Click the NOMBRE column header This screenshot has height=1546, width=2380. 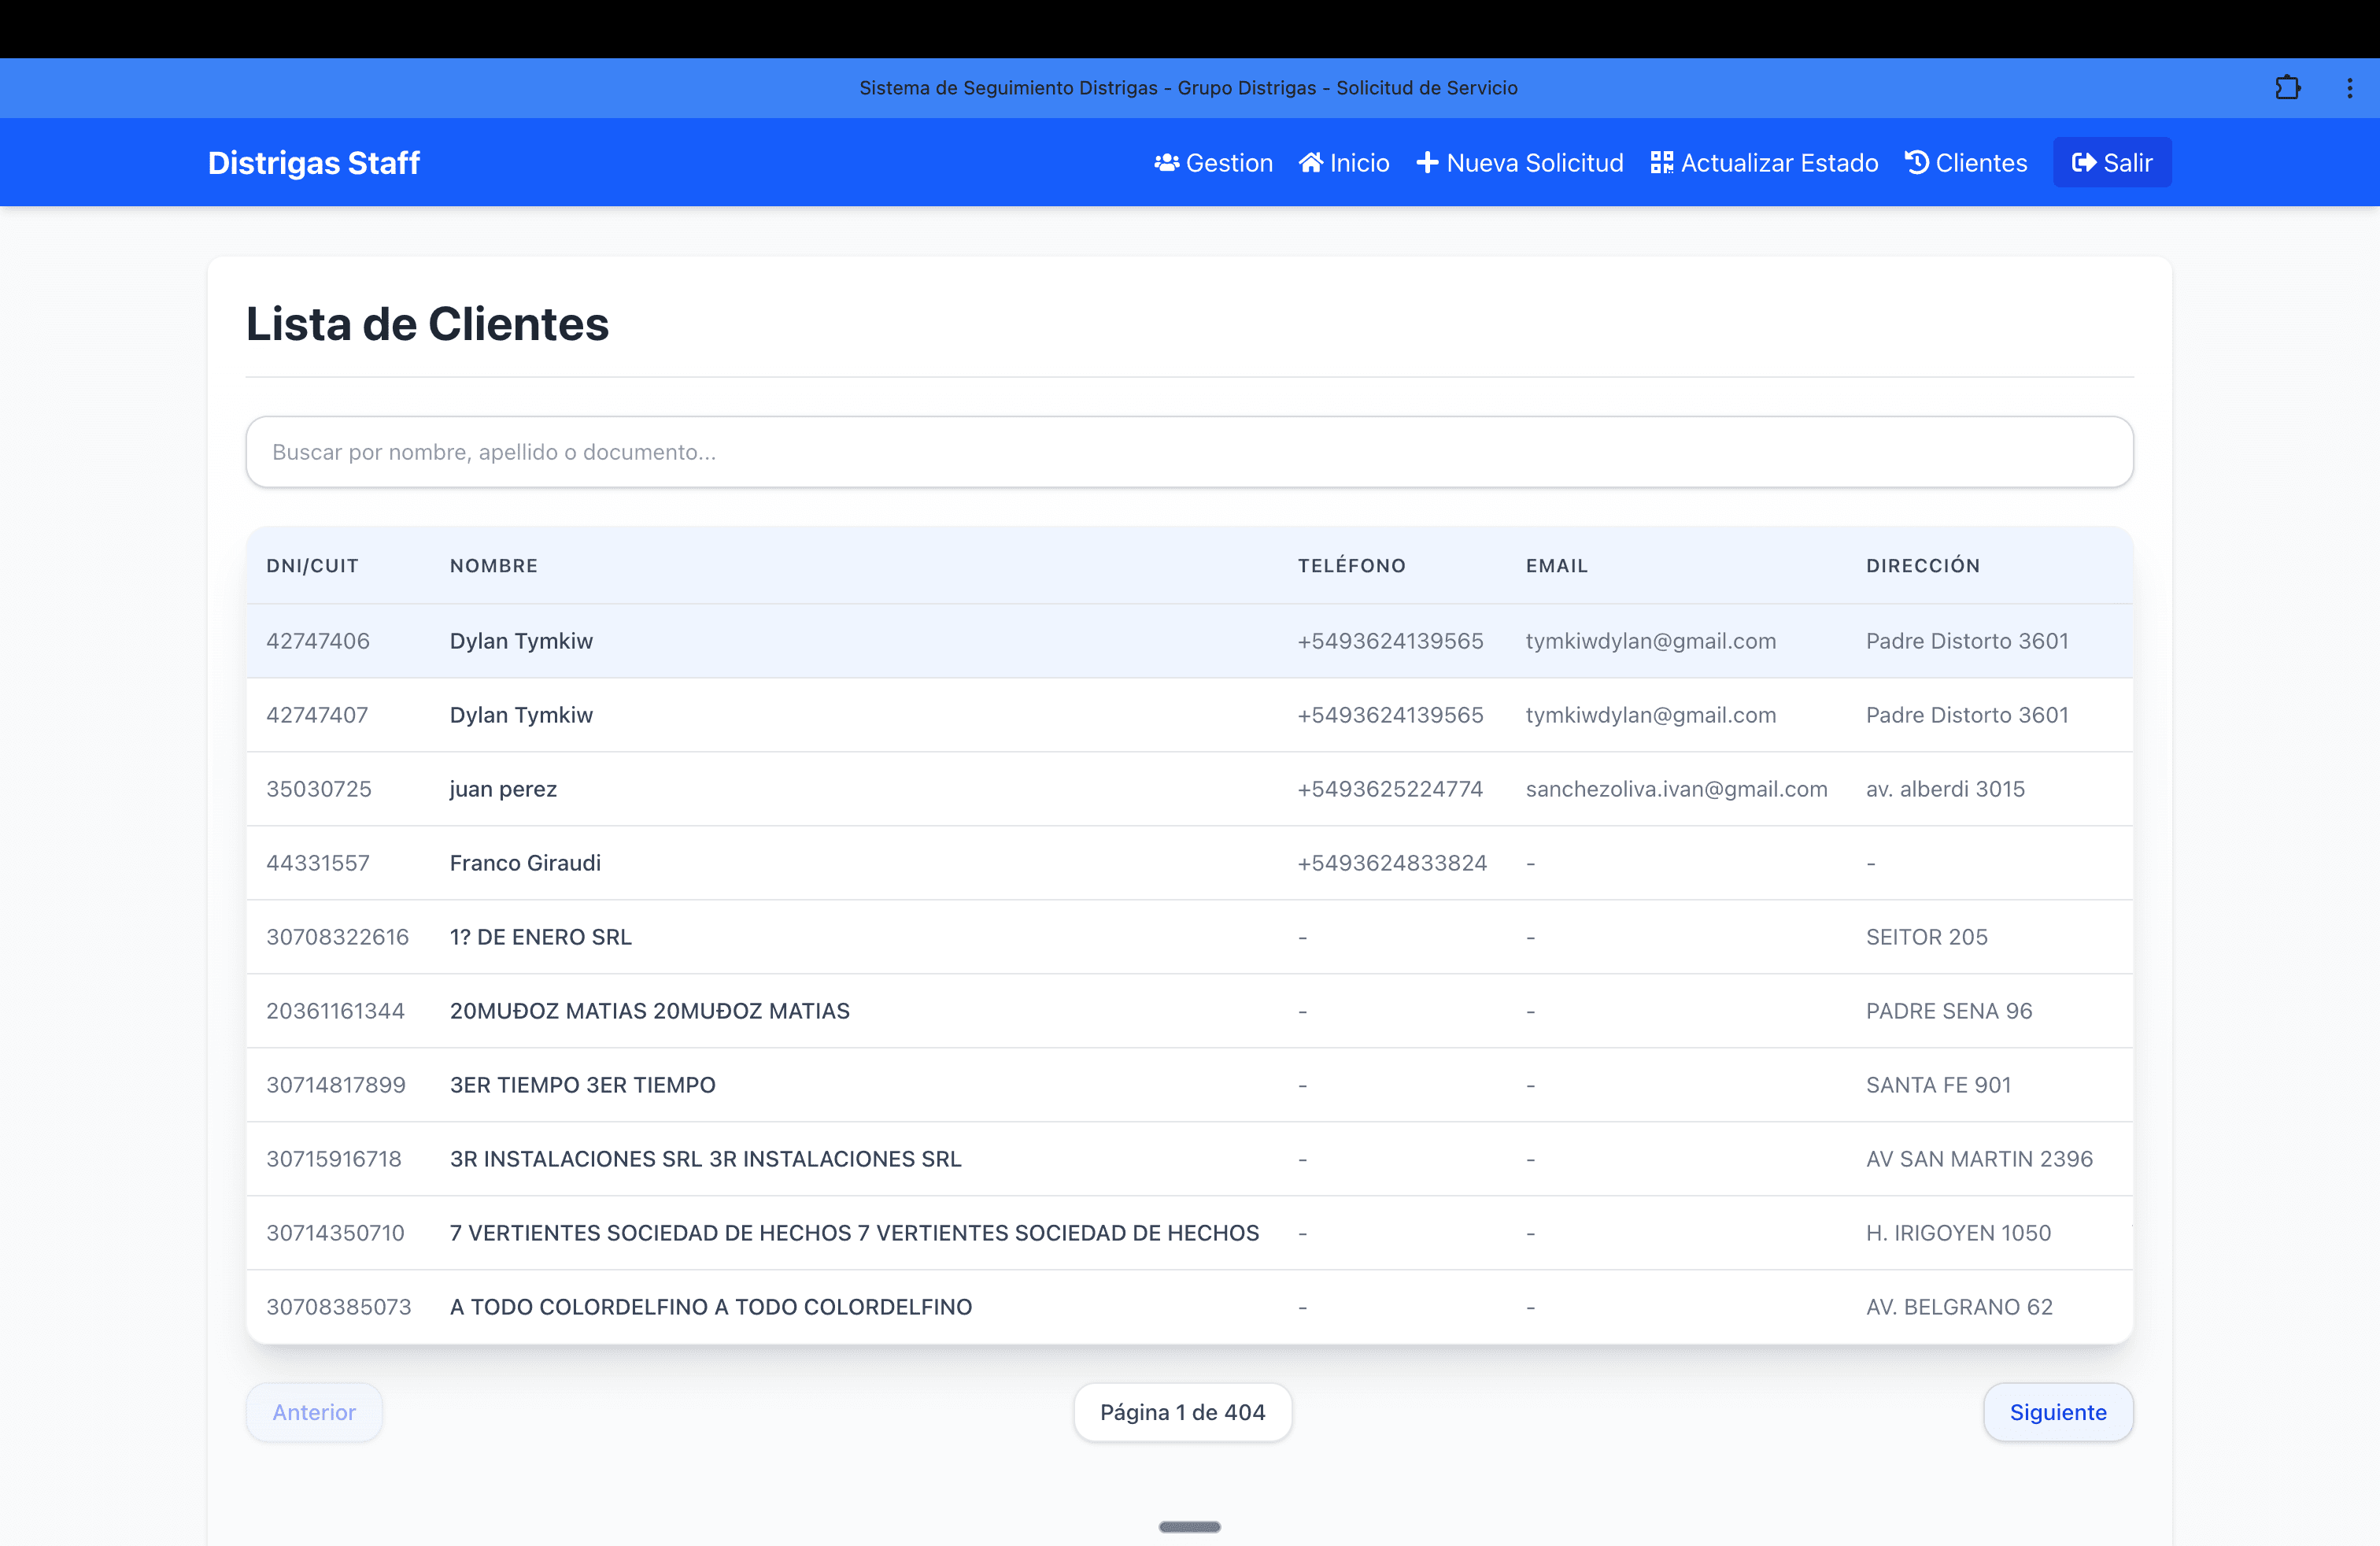point(494,565)
